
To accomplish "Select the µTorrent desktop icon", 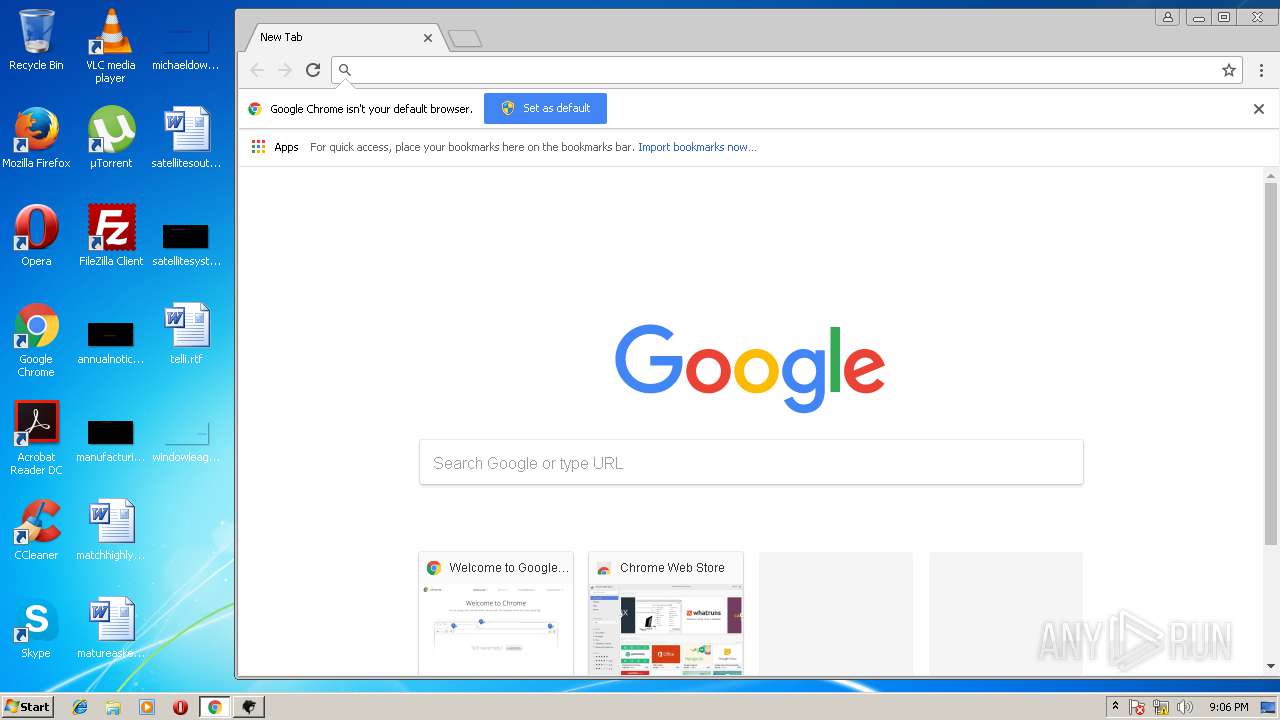I will (x=111, y=138).
